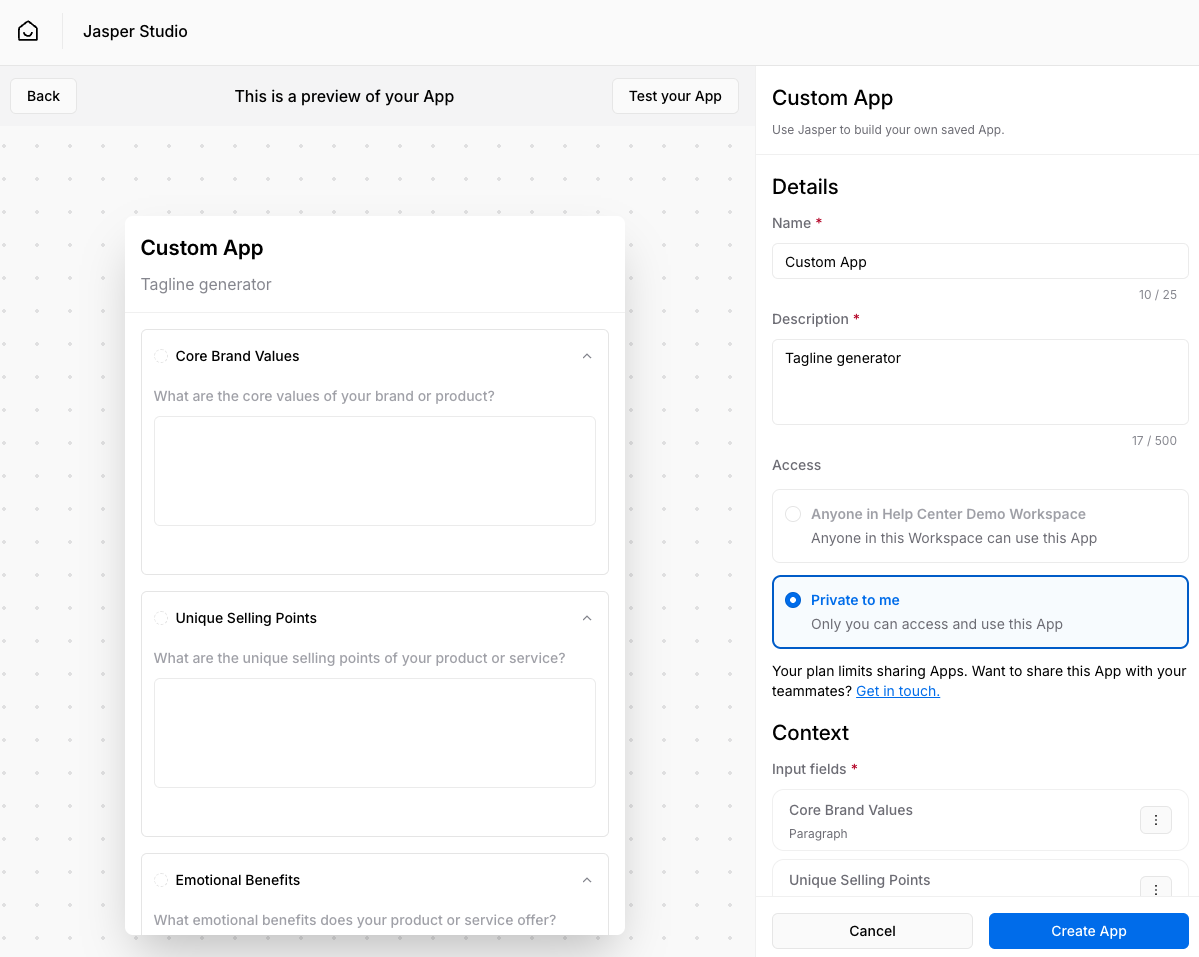This screenshot has height=957, width=1199.
Task: Click the Unique Selling Points preview textbox
Action: click(375, 733)
